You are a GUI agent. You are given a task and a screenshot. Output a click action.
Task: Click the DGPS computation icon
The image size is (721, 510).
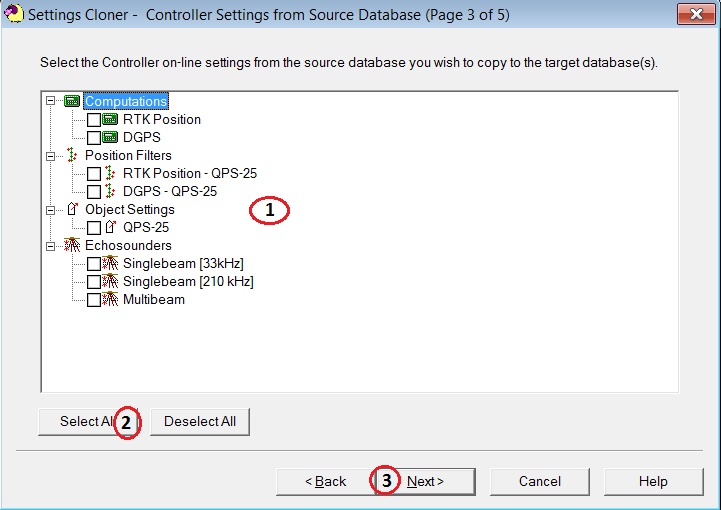[x=110, y=137]
